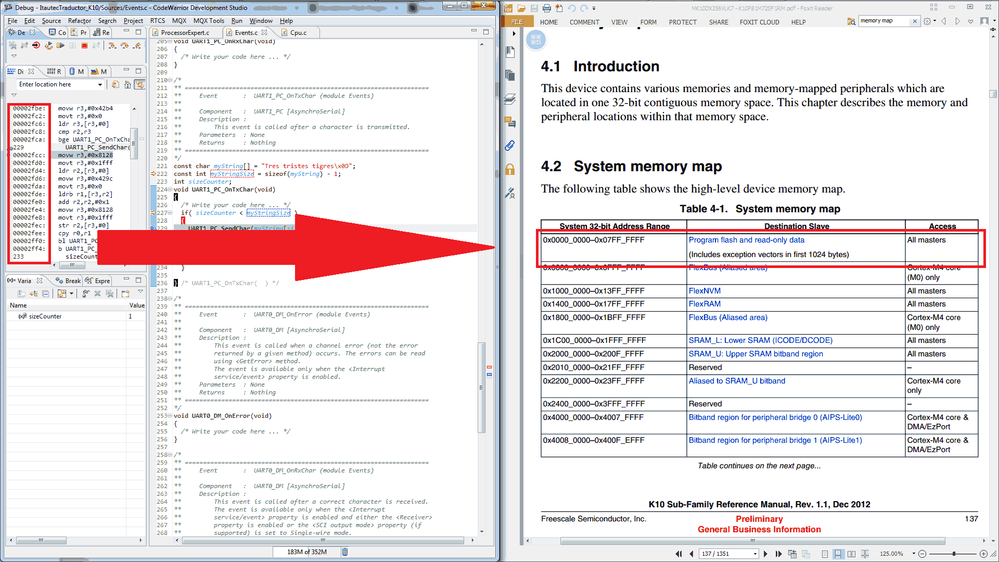The height and width of the screenshot is (562, 999).
Task: Click Foxit save icon
Action: pyautogui.click(x=534, y=8)
